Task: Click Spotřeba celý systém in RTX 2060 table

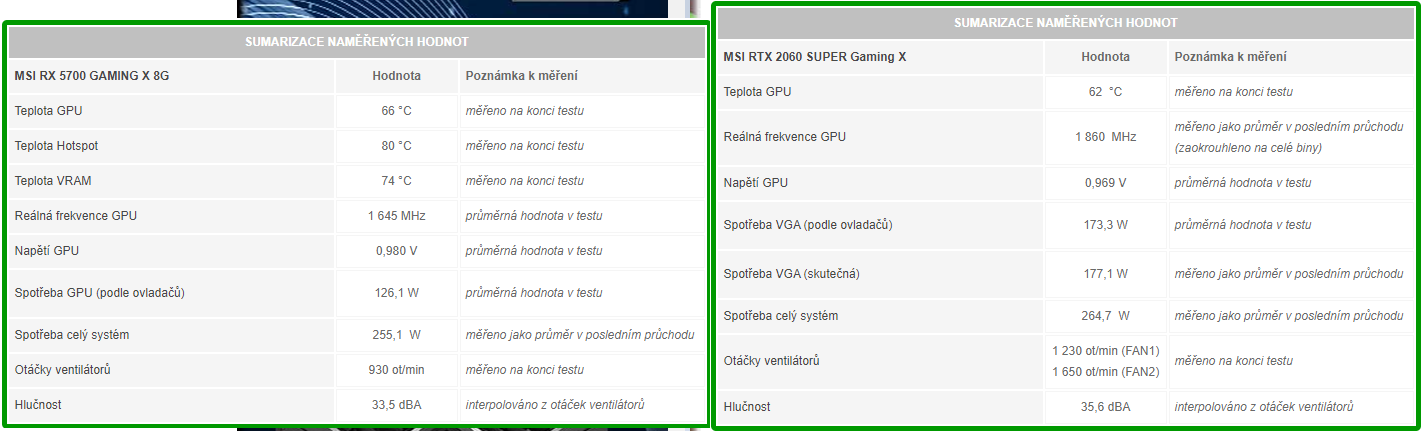Action: click(780, 316)
